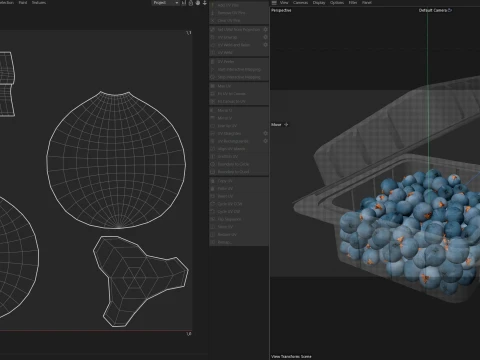The height and width of the screenshot is (360, 480).
Task: Open options gear for UV Rectangularize
Action: tap(265, 141)
